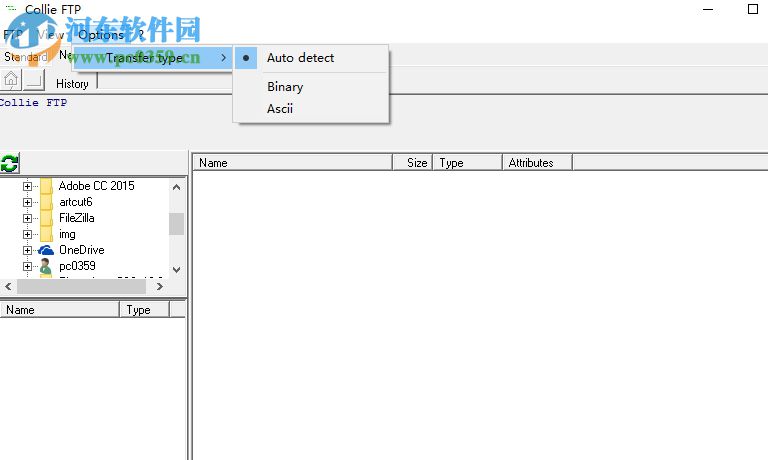The width and height of the screenshot is (768, 460).
Task: Select the OneDrive cloud icon
Action: click(46, 250)
